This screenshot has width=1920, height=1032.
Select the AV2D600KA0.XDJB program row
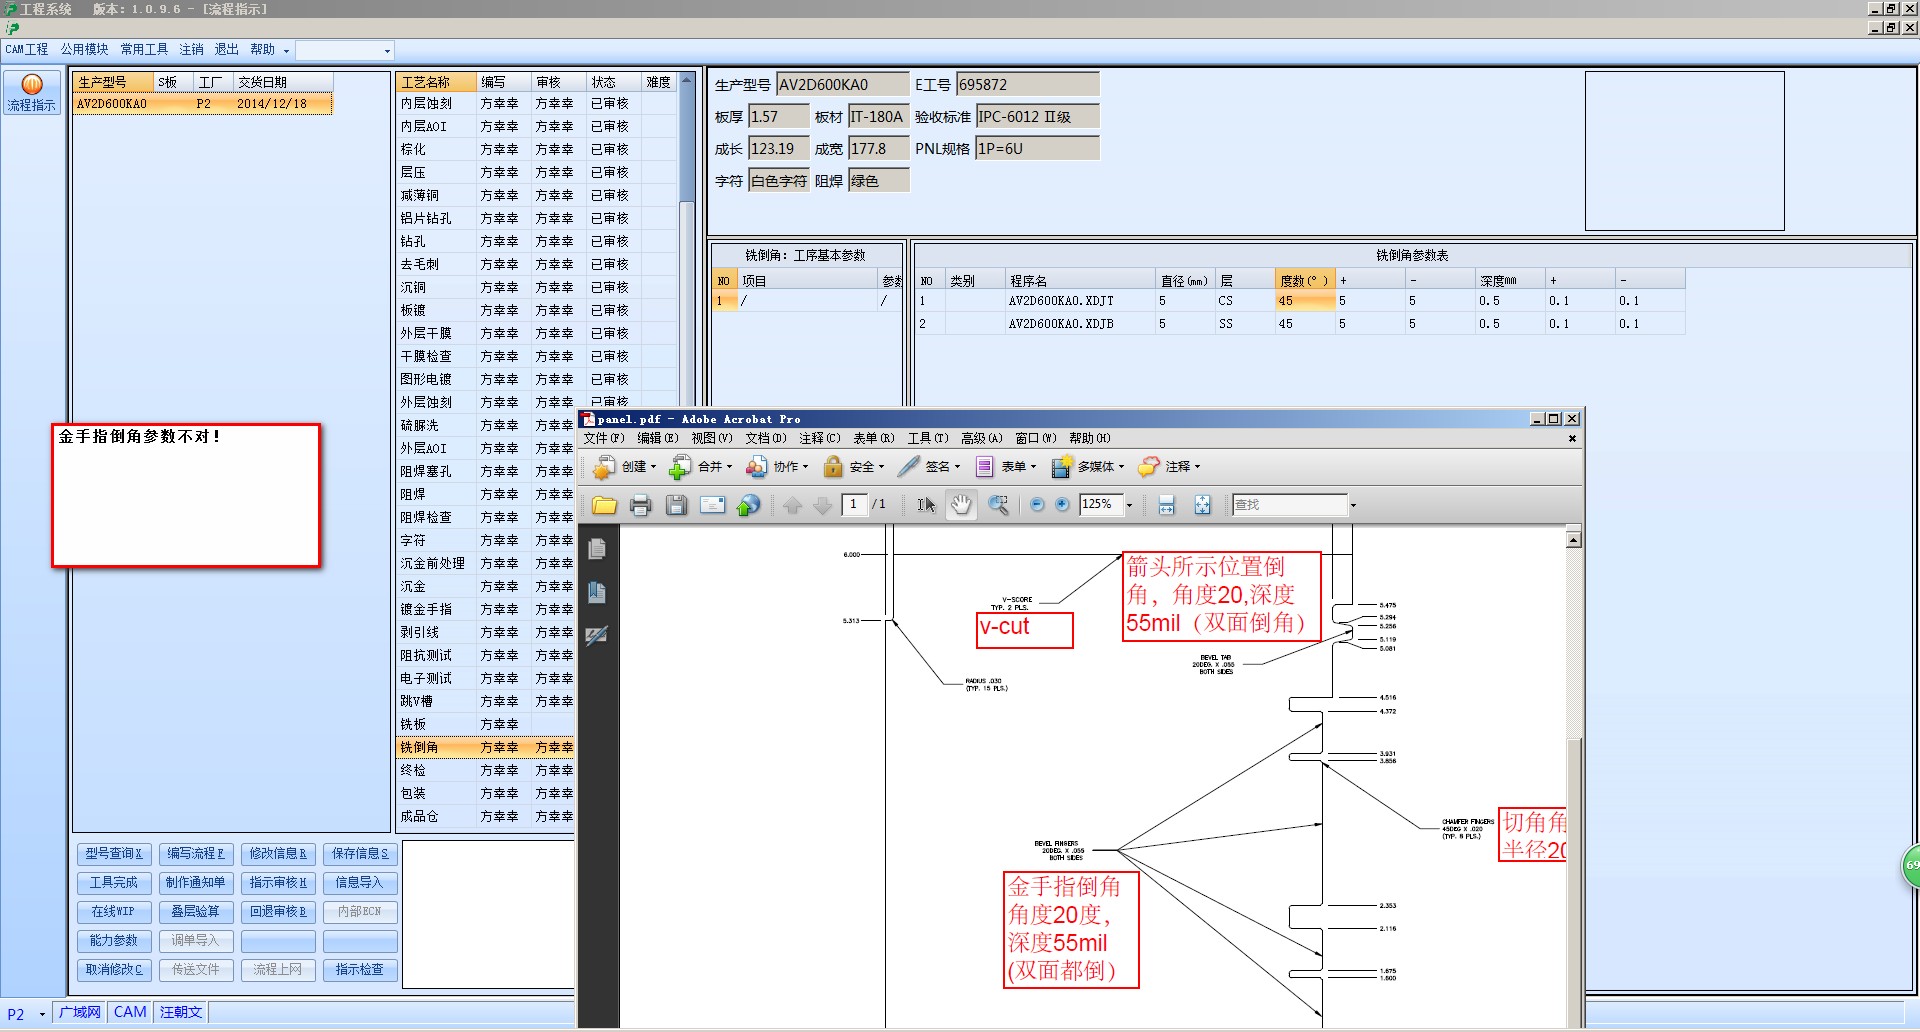click(x=1300, y=324)
